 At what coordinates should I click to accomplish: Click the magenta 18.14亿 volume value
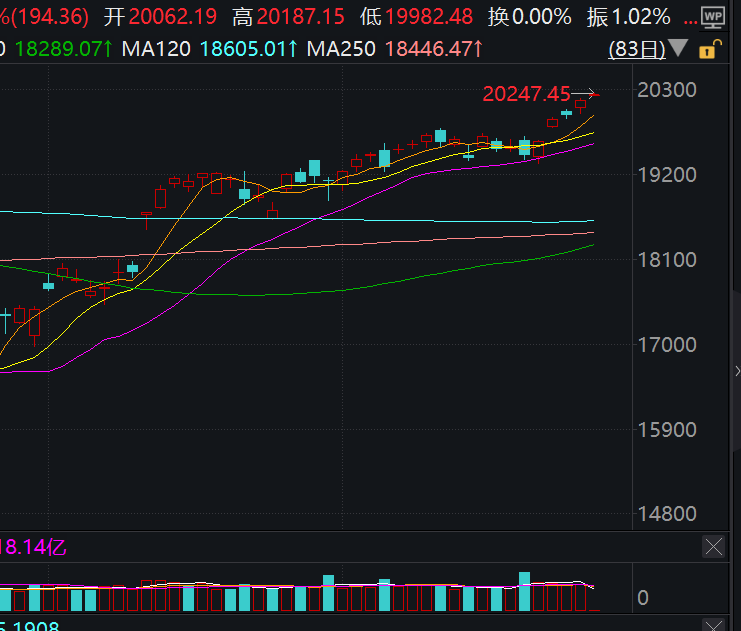pos(33,547)
